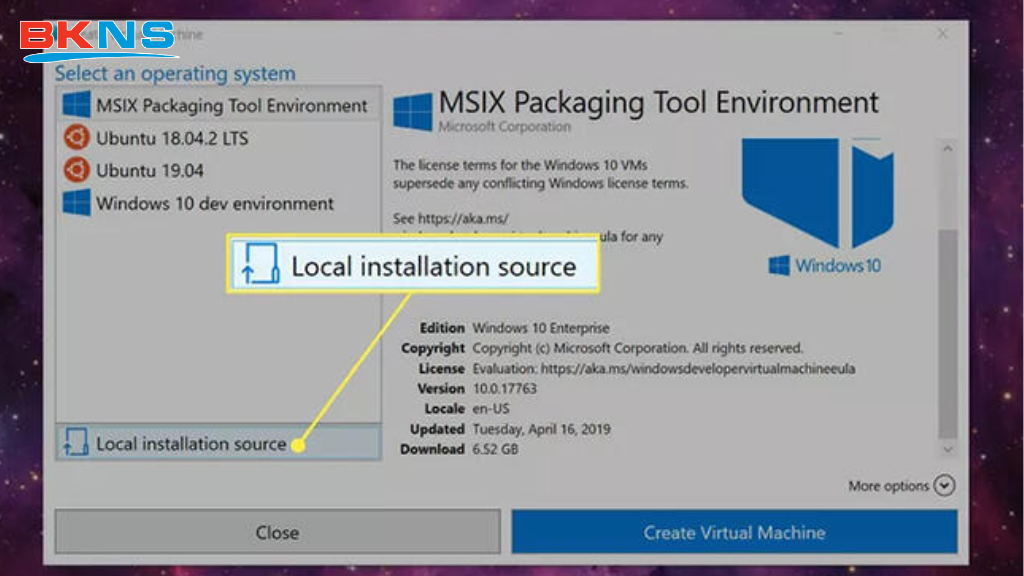The width and height of the screenshot is (1024, 576).
Task: Click the local source icon inside the yellow callout
Action: click(x=260, y=265)
